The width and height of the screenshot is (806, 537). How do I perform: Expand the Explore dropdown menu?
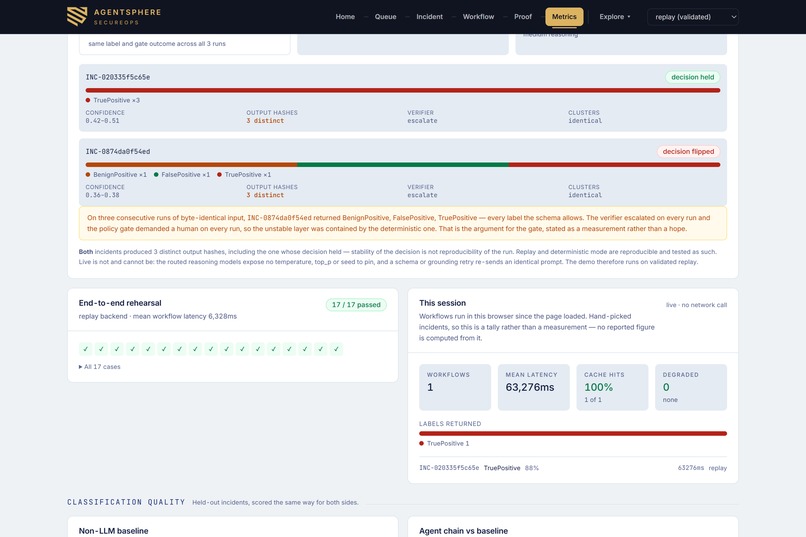(614, 17)
